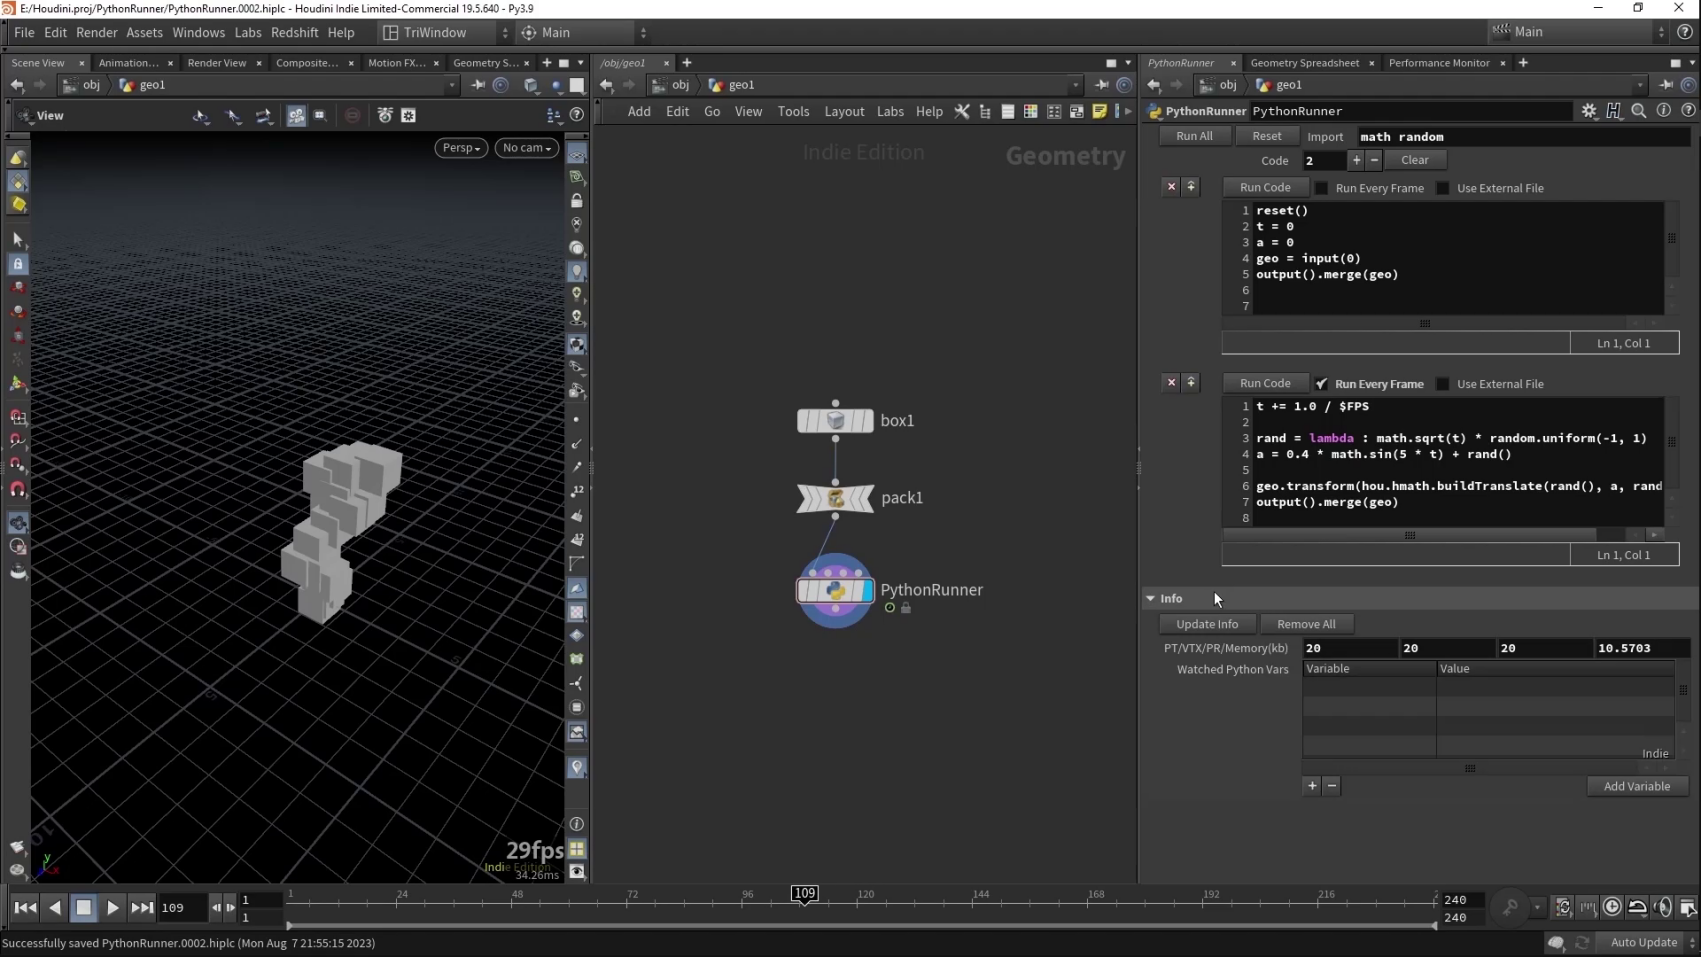Click the Remove All button
The width and height of the screenshot is (1701, 957).
tap(1306, 624)
